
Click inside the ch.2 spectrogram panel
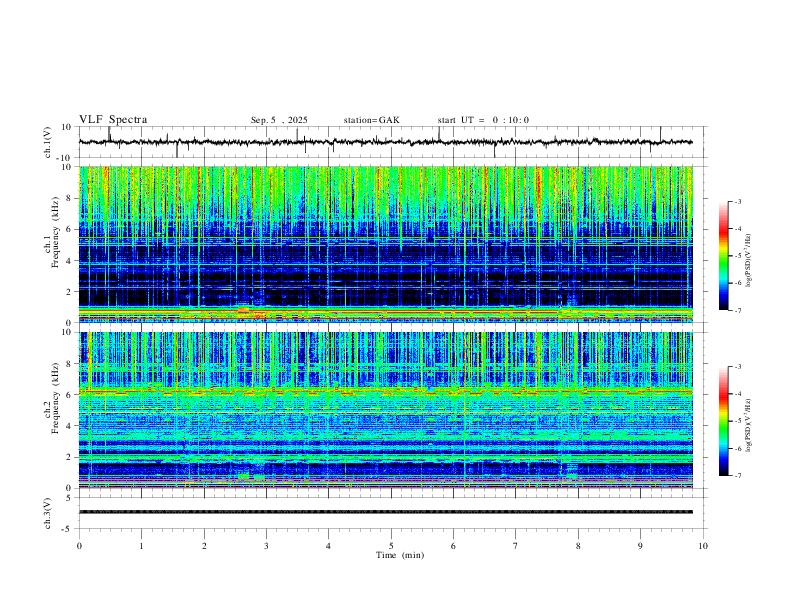pos(385,410)
